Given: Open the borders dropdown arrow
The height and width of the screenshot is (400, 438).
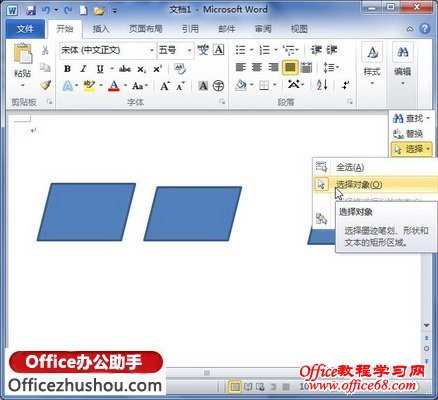Looking at the screenshot, I should coord(275,85).
